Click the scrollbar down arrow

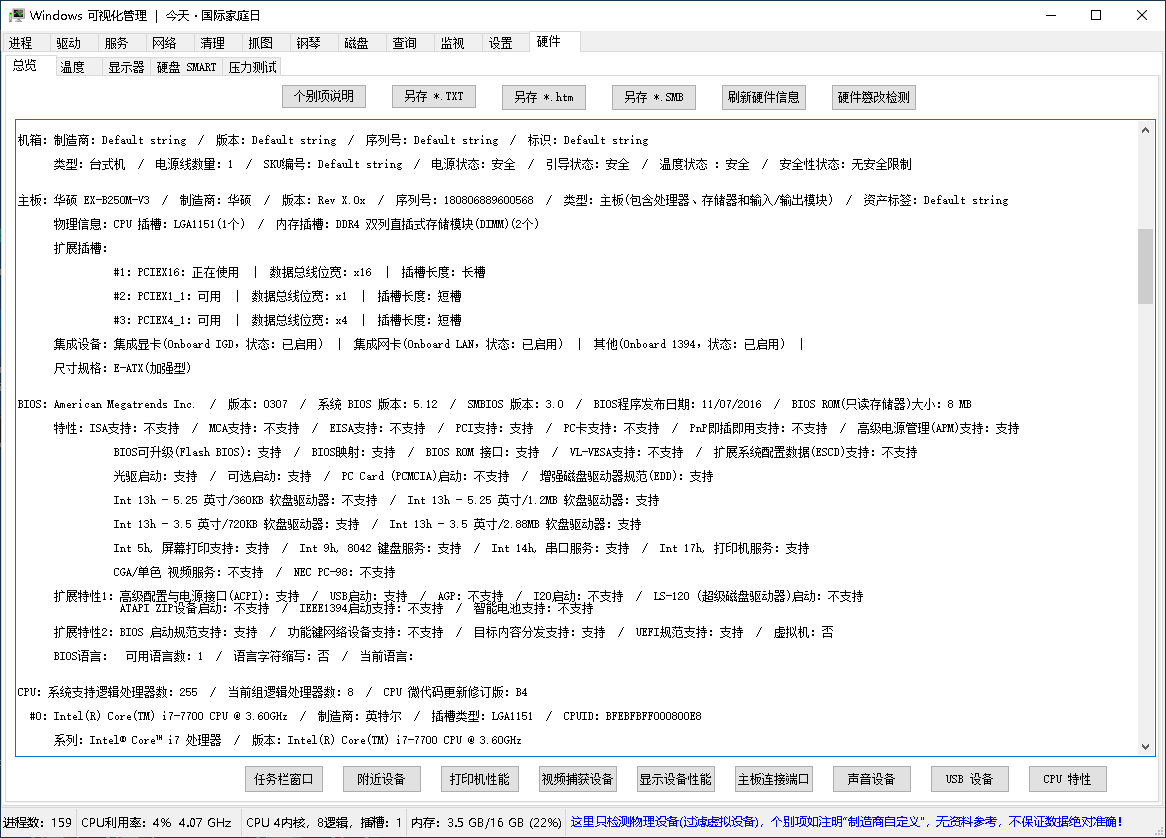[1145, 747]
